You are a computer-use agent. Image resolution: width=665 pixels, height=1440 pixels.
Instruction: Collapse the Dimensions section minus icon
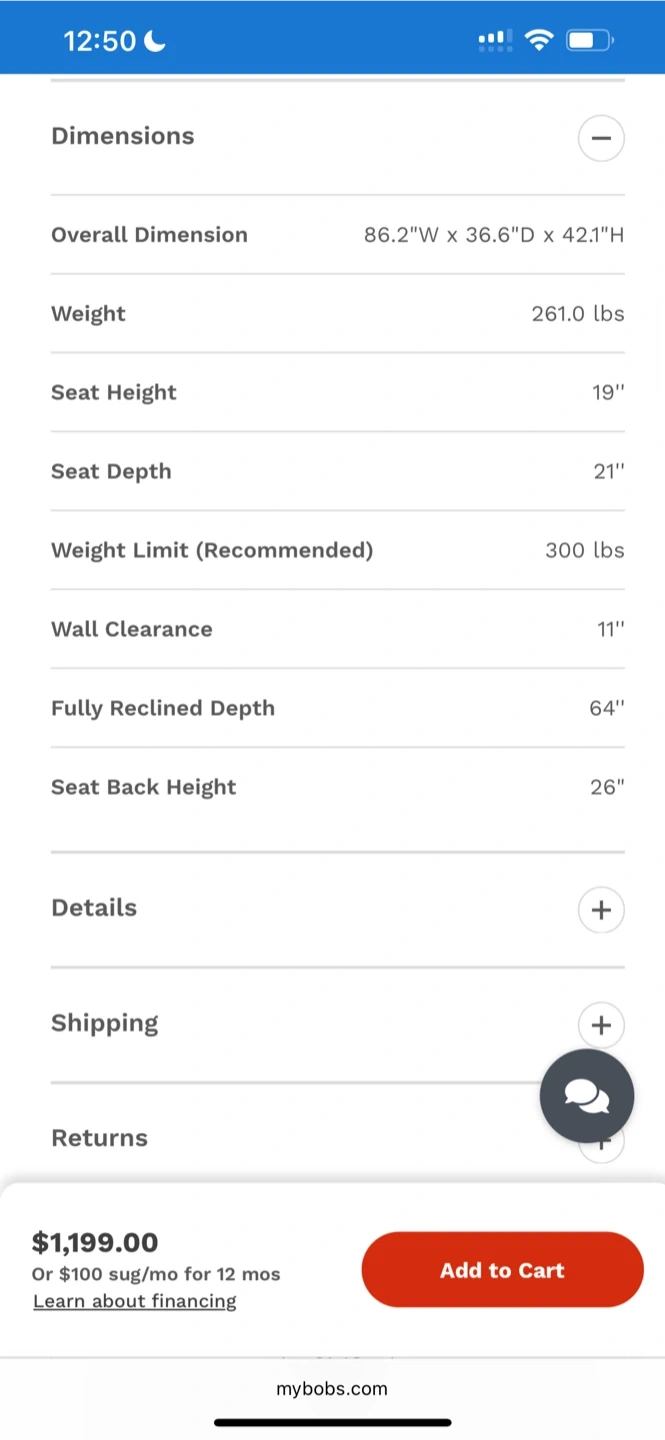tap(601, 138)
